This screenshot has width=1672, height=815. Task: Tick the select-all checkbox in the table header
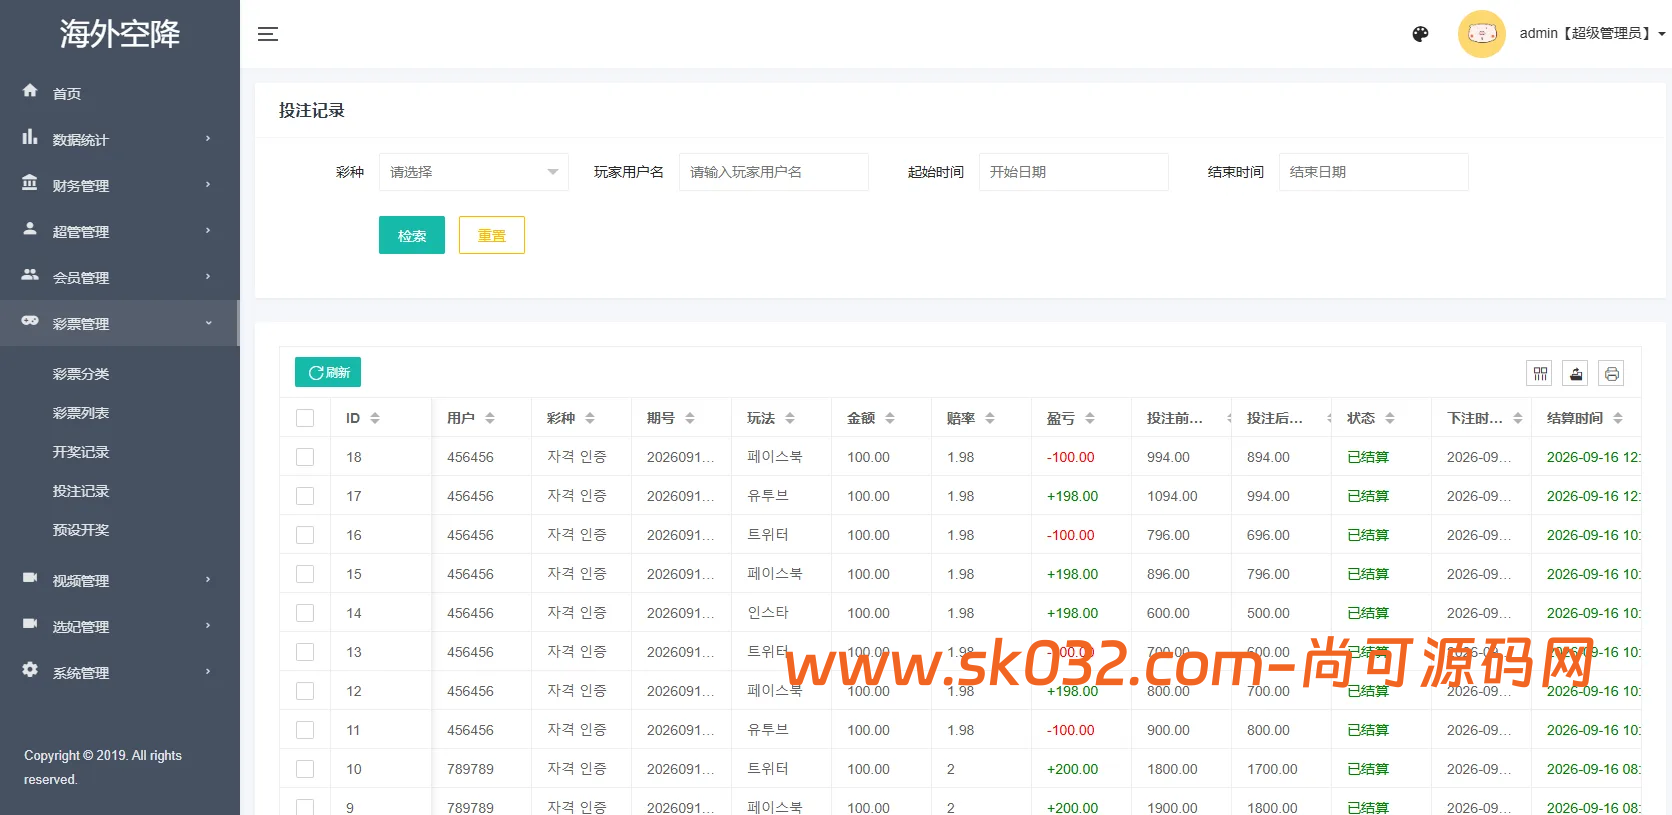coord(305,418)
